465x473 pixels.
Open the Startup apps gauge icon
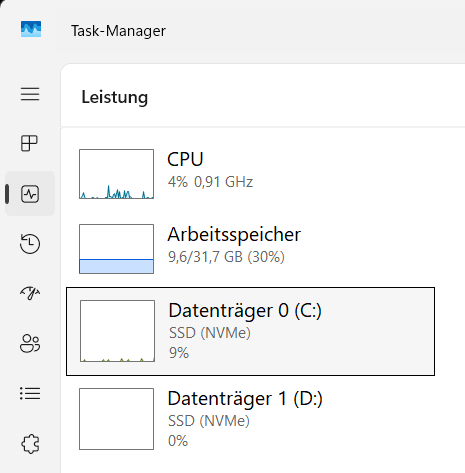(x=30, y=293)
